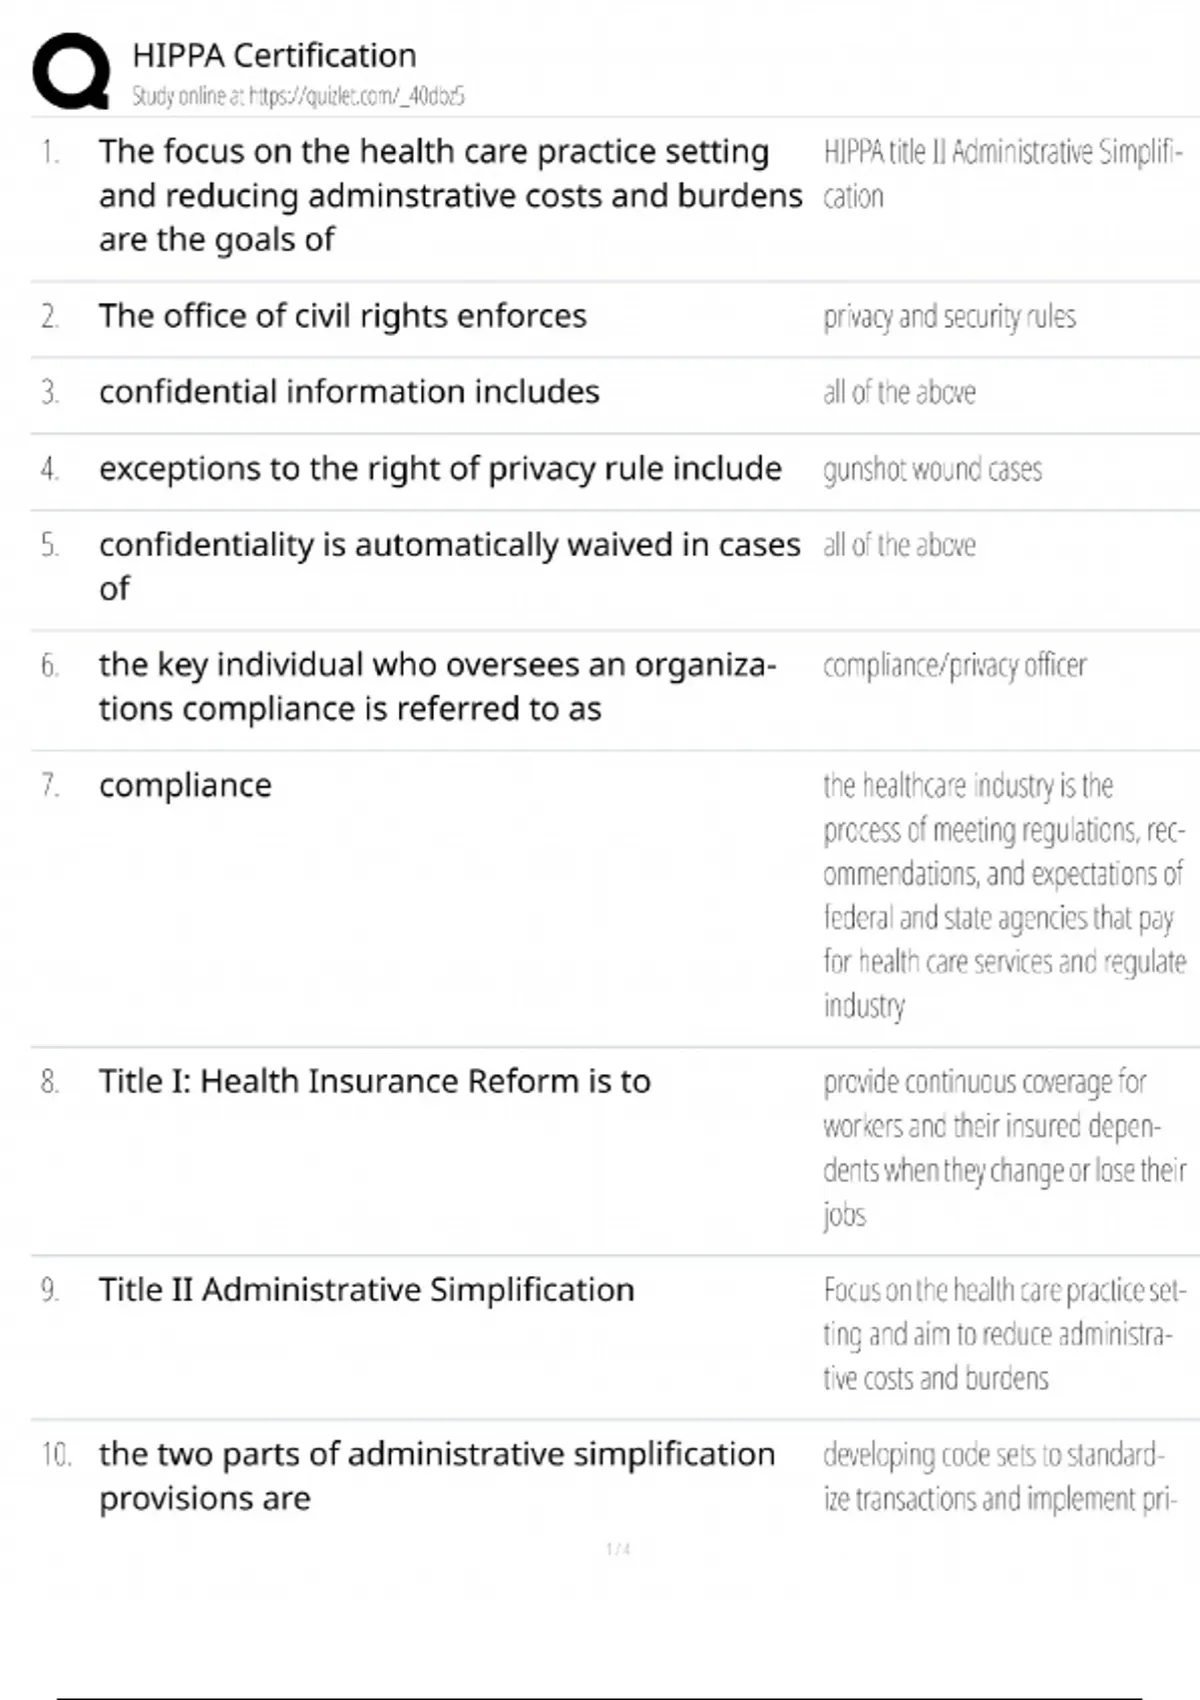The width and height of the screenshot is (1200, 1700).
Task: Click the Quizlet Q logo
Action: coord(70,70)
